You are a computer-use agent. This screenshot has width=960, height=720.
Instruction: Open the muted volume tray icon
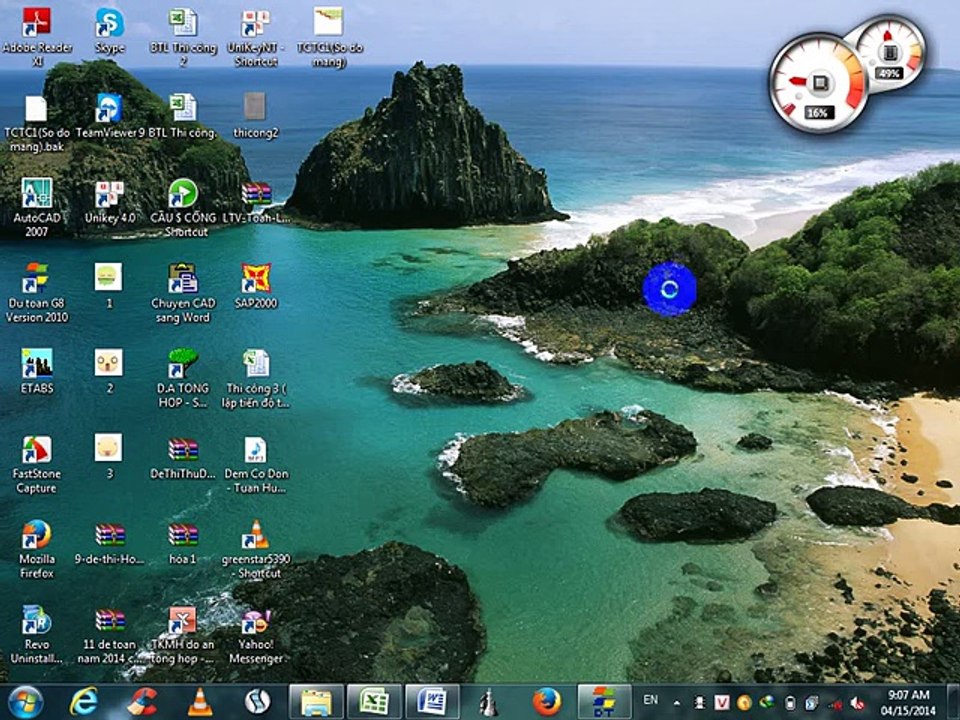point(857,703)
